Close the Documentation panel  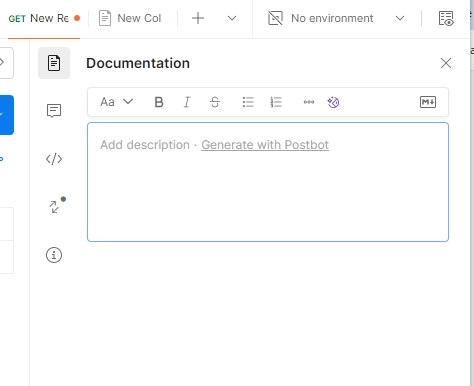(x=446, y=63)
